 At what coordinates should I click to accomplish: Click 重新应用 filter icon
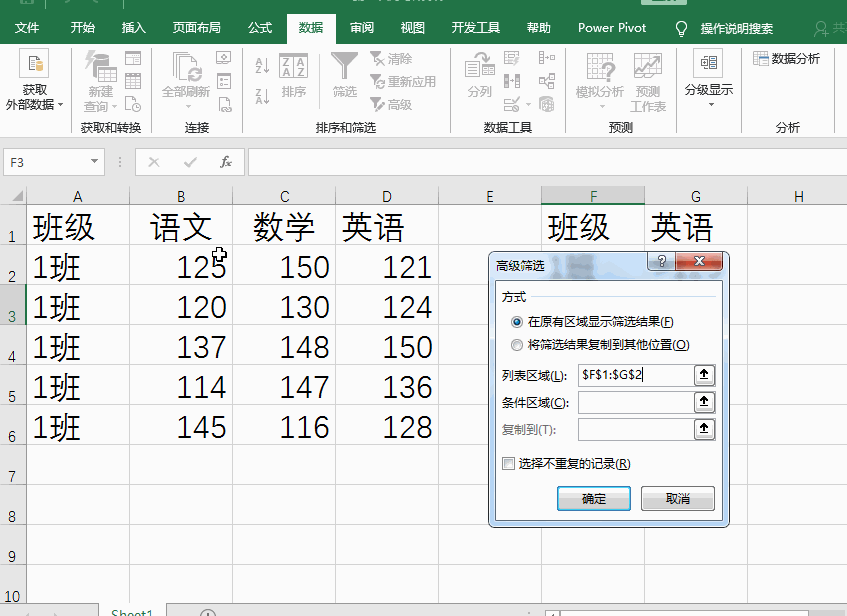[x=377, y=82]
